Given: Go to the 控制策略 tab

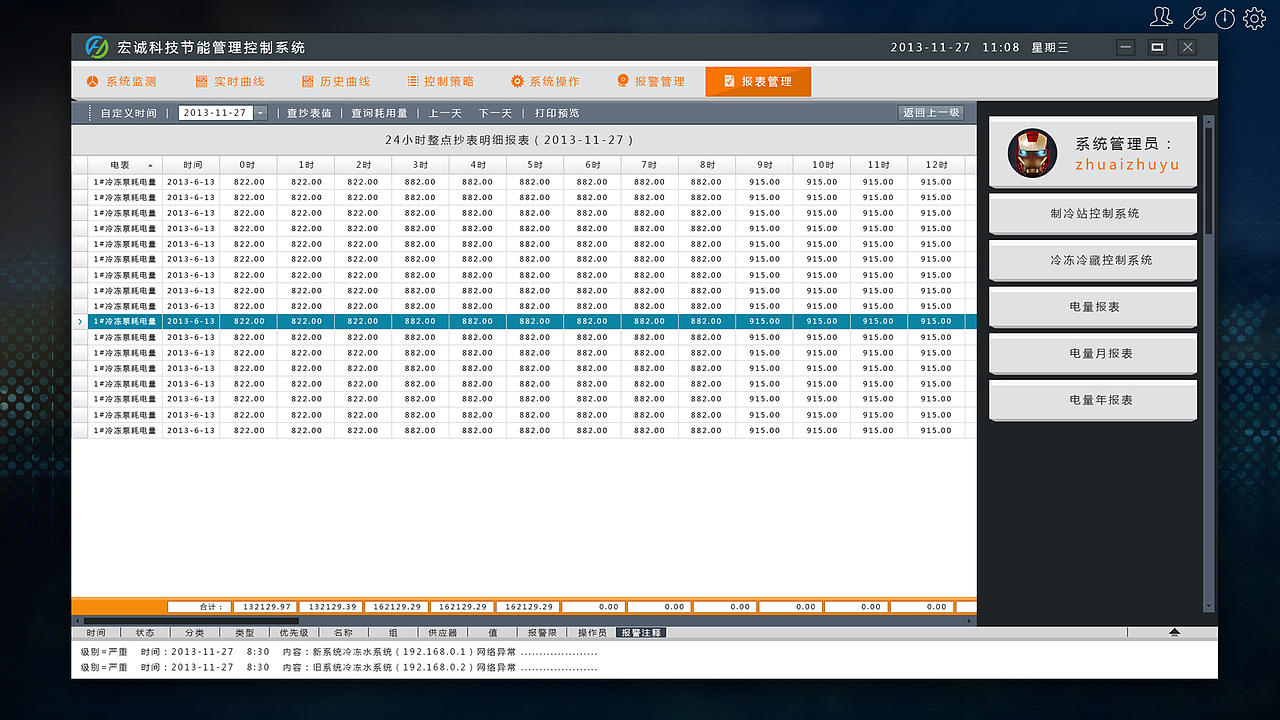Looking at the screenshot, I should pyautogui.click(x=440, y=81).
